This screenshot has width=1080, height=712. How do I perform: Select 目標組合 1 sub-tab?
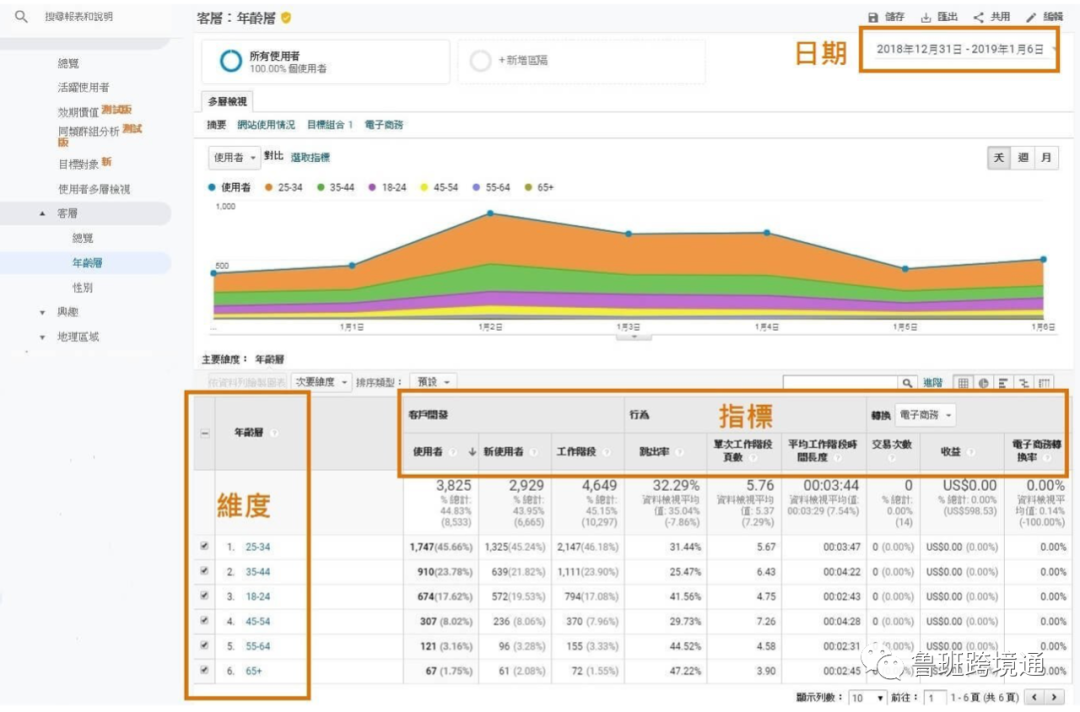click(330, 125)
